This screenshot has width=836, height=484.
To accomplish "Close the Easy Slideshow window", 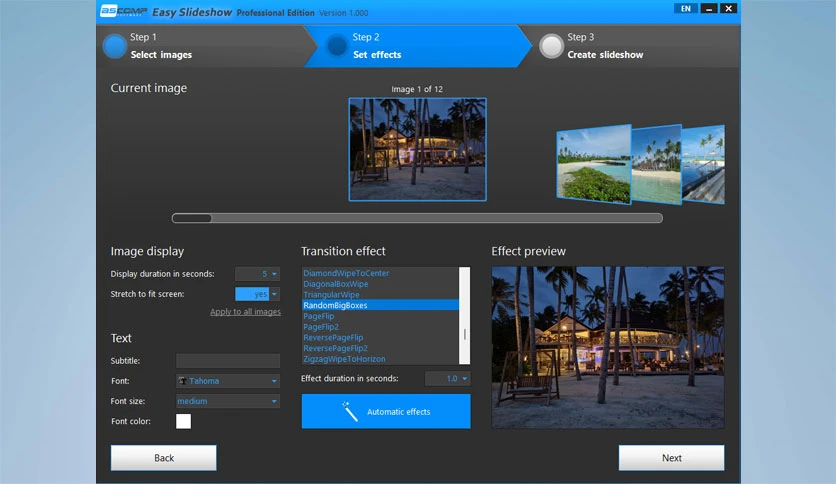I will (728, 9).
